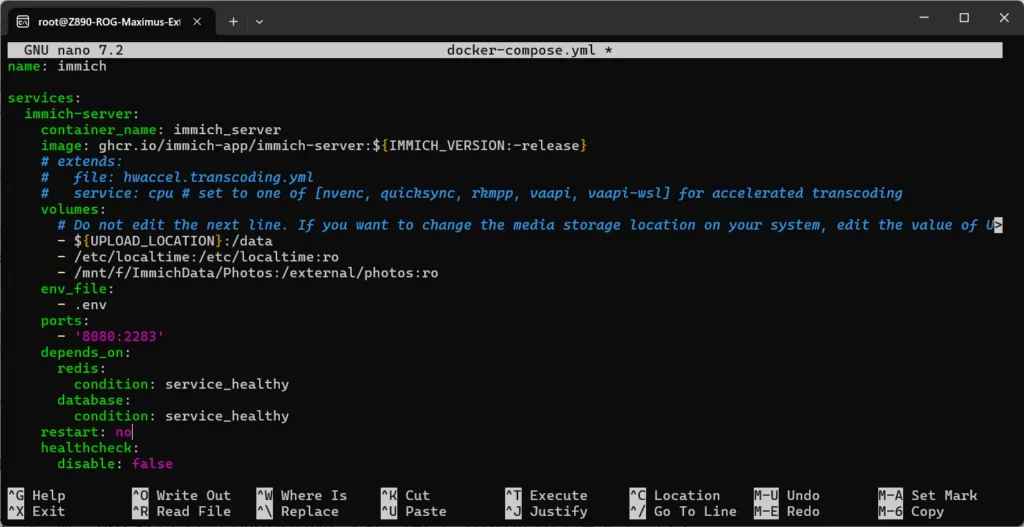1024x527 pixels.
Task: Click the /mnt/f/ImmichData/Photos volume line
Action: tap(248, 272)
